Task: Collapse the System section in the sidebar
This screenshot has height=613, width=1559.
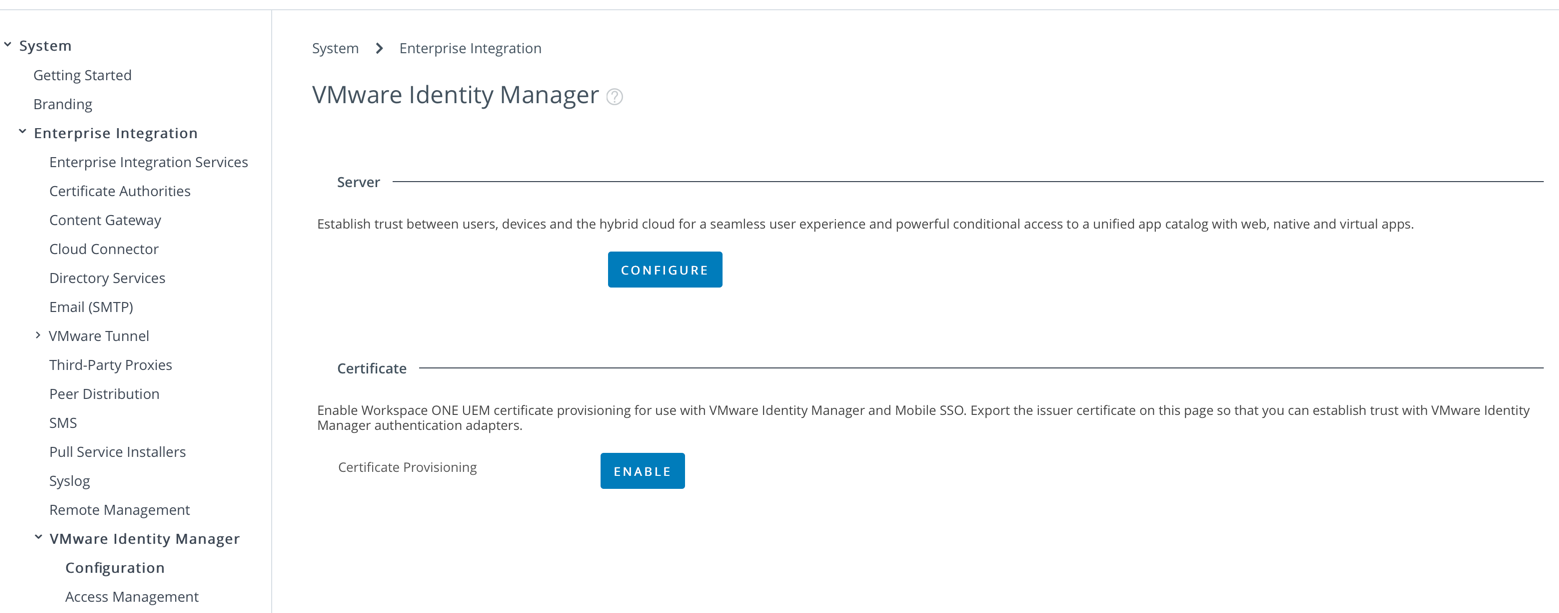Action: click(8, 44)
